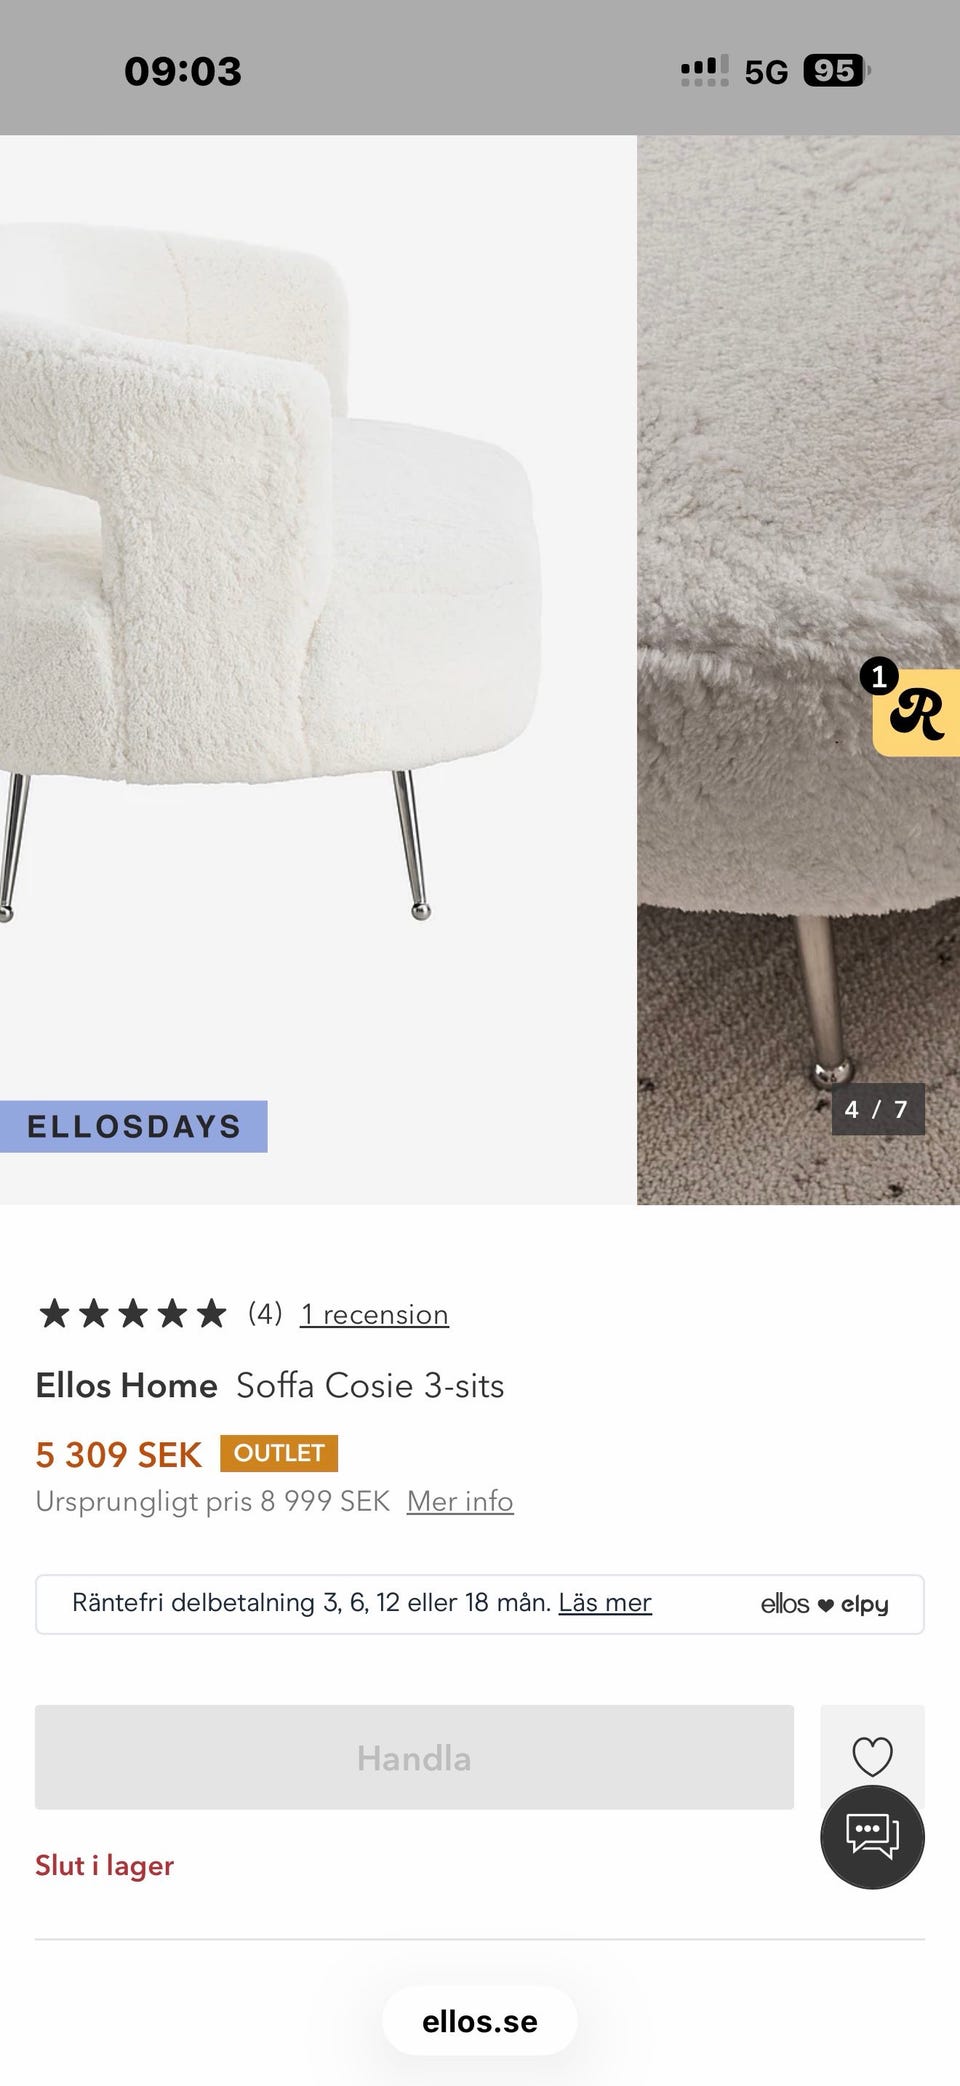
Task: Tap the Slut i lager stock notice
Action: (x=104, y=1865)
